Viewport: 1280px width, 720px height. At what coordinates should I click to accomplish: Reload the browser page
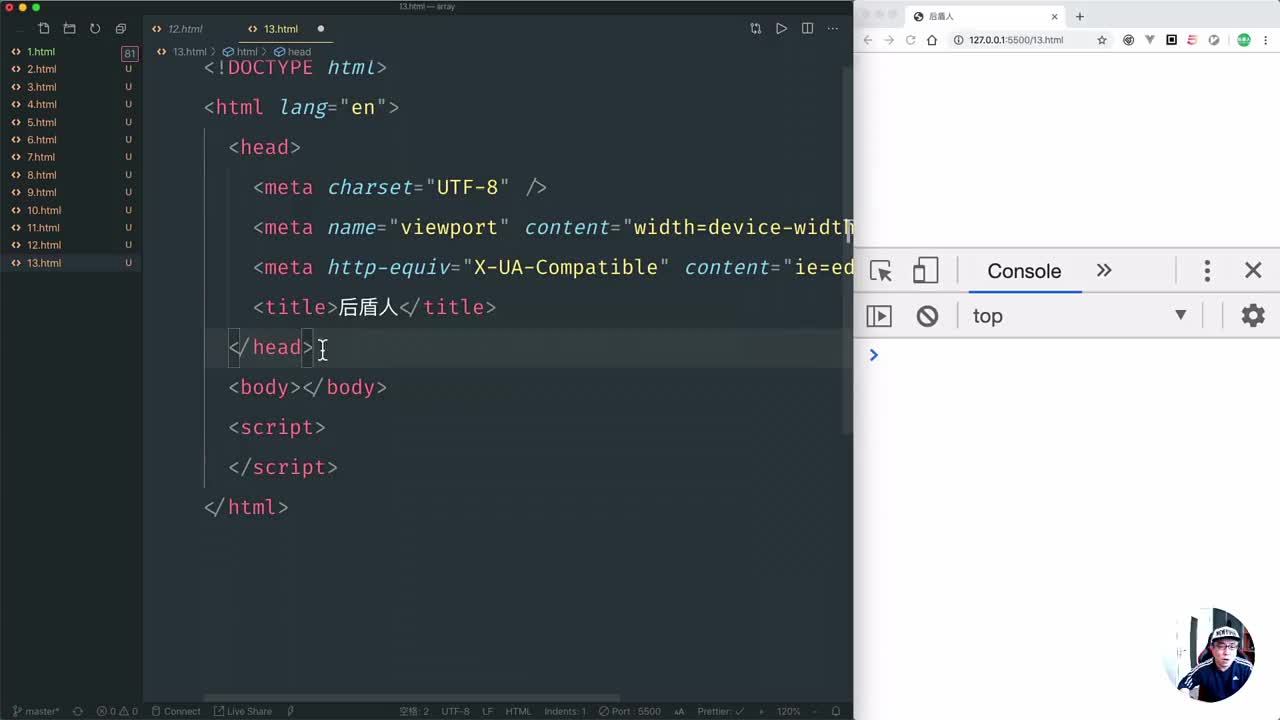911,40
